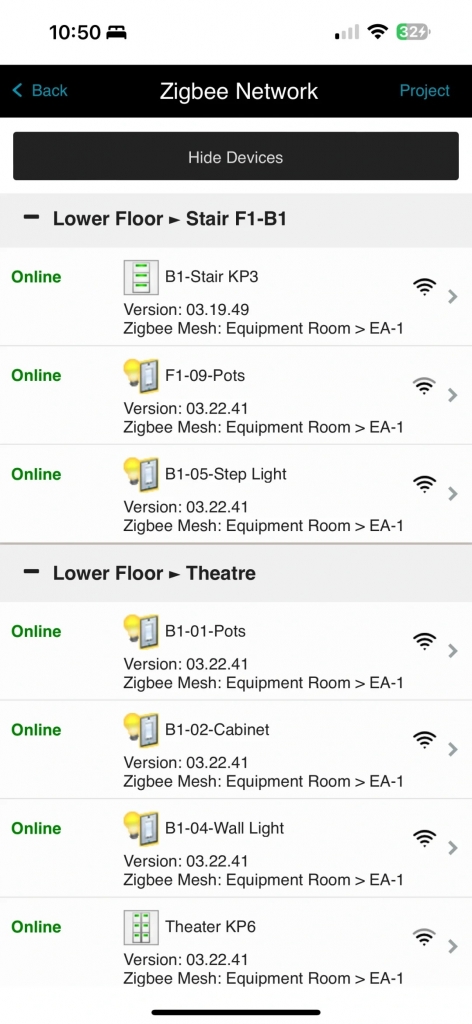This screenshot has height=1024, width=472.
Task: Tap the B1-05-Step Light dimmer icon
Action: [141, 475]
